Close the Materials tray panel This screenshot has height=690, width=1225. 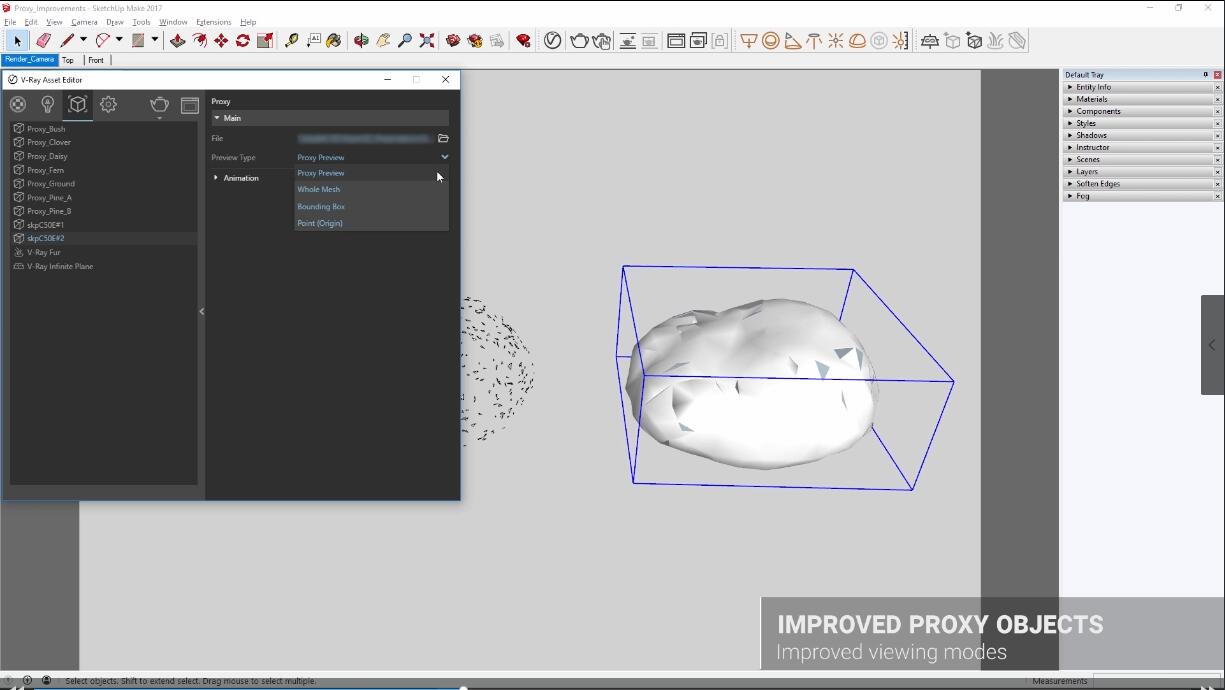(1217, 99)
